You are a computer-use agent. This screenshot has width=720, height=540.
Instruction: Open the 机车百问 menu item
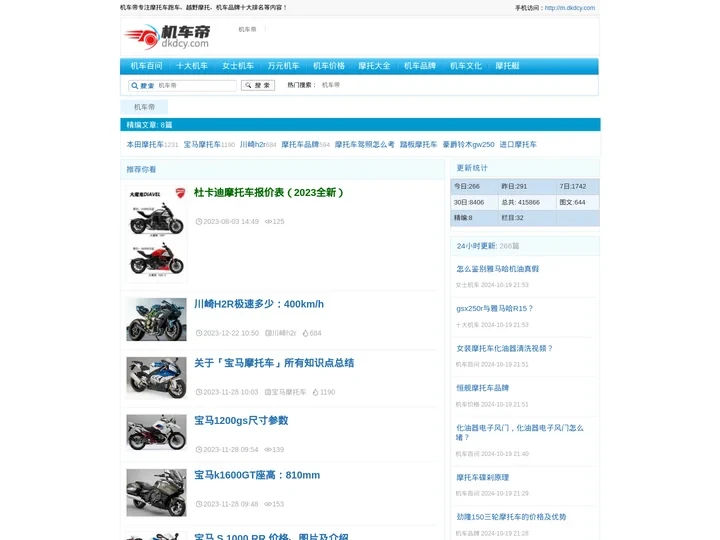146,66
